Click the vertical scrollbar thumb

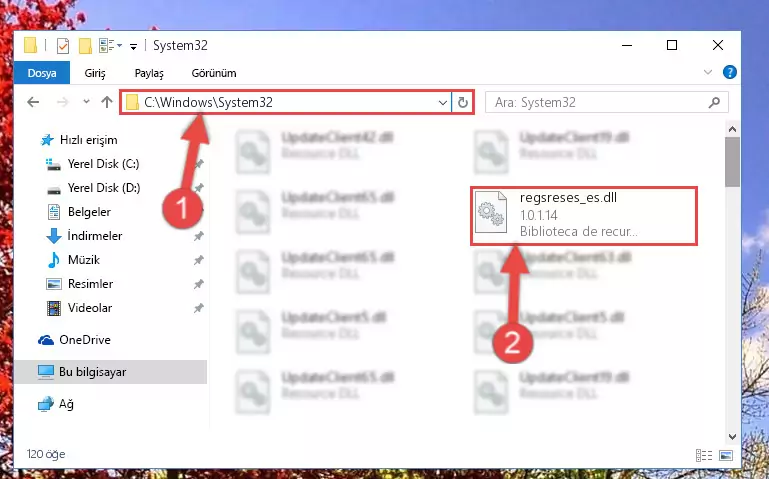click(732, 162)
